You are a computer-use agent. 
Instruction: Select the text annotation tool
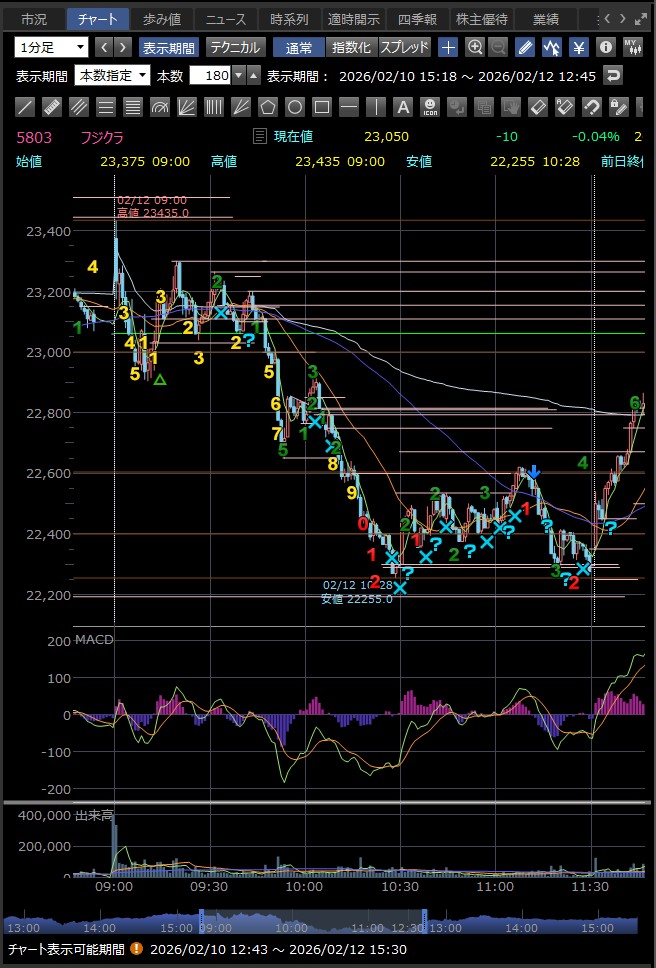pos(402,106)
